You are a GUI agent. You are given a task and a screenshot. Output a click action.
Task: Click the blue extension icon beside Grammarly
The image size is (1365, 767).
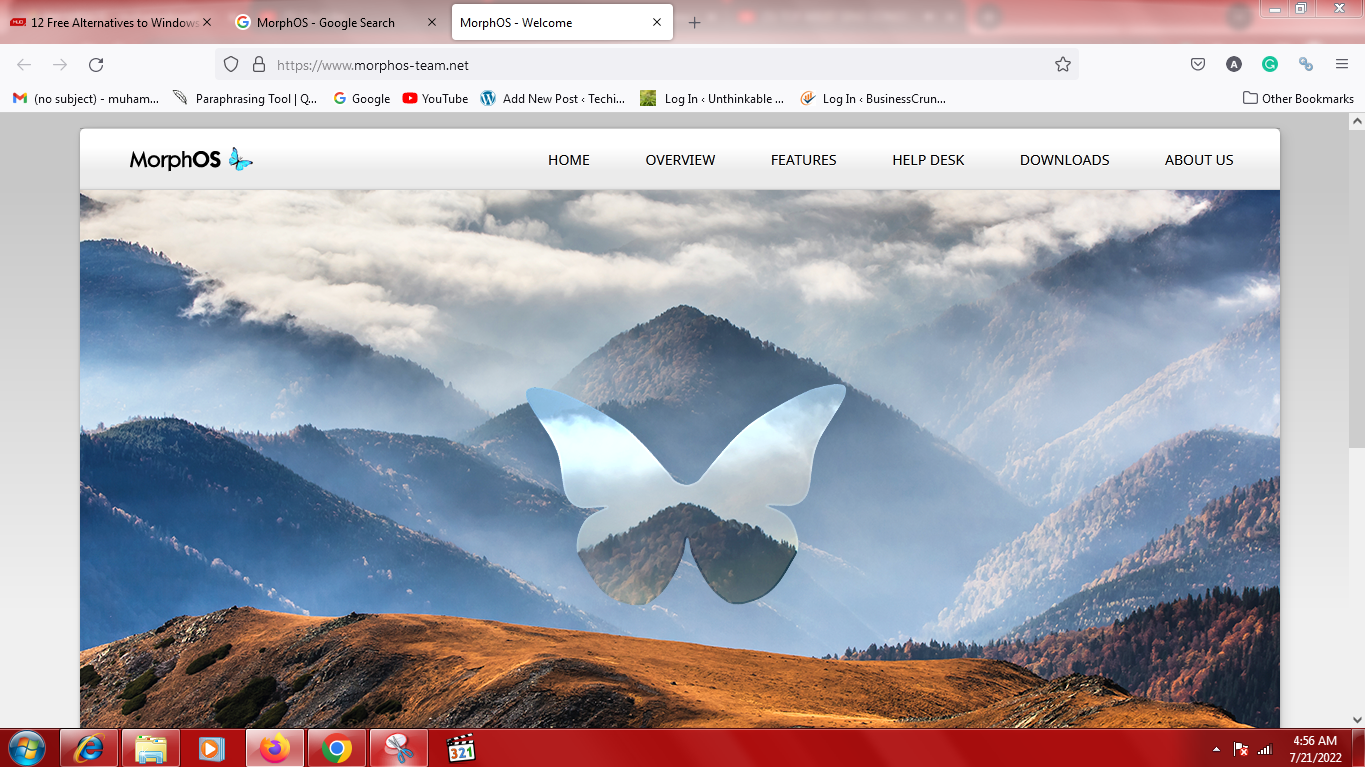pos(1305,64)
